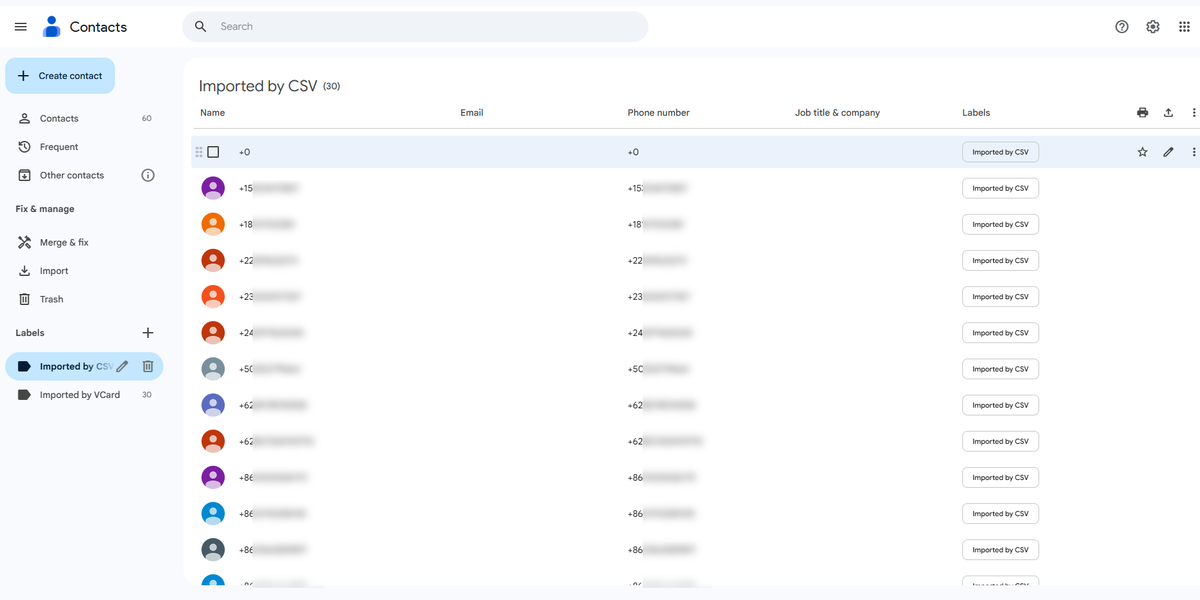
Task: Click the Imported by CSV chip on +0 row
Action: pos(1000,152)
